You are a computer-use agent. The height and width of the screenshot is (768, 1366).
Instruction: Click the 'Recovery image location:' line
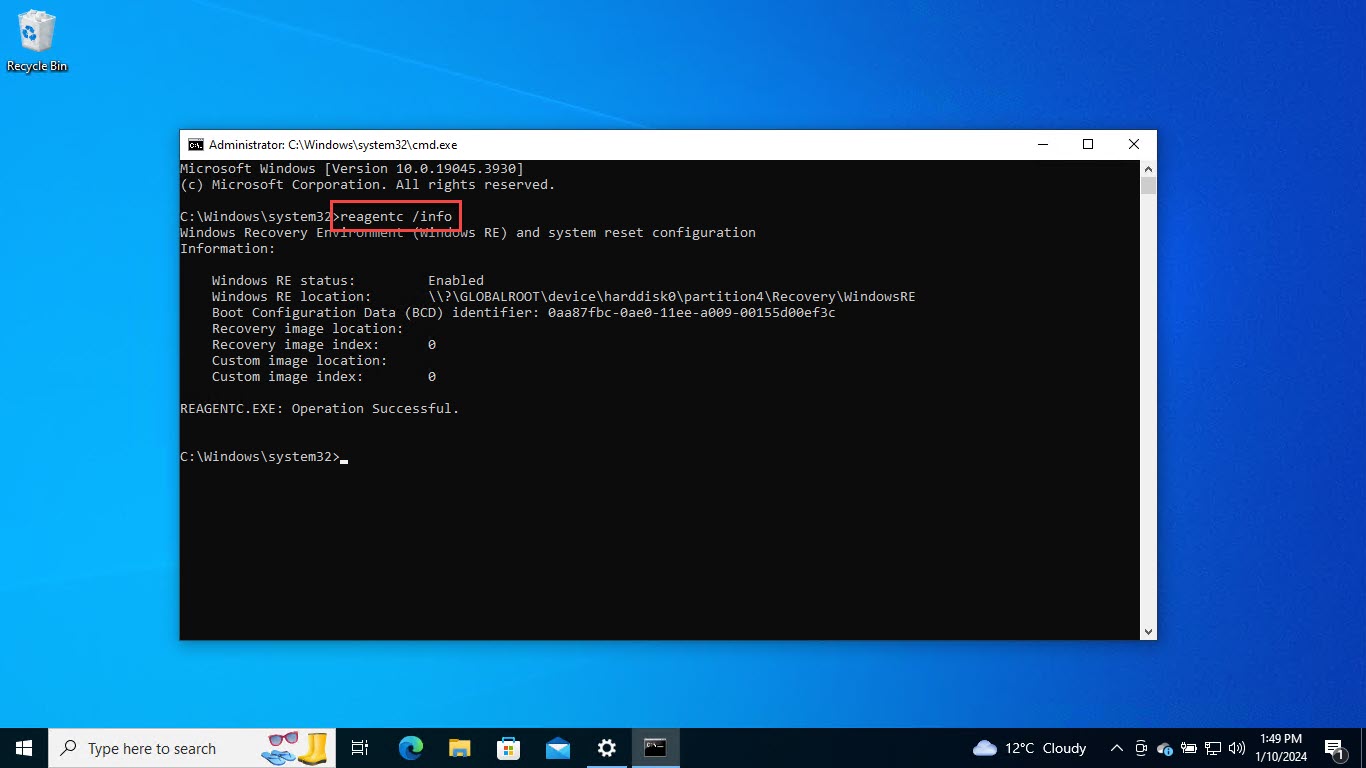pos(308,329)
